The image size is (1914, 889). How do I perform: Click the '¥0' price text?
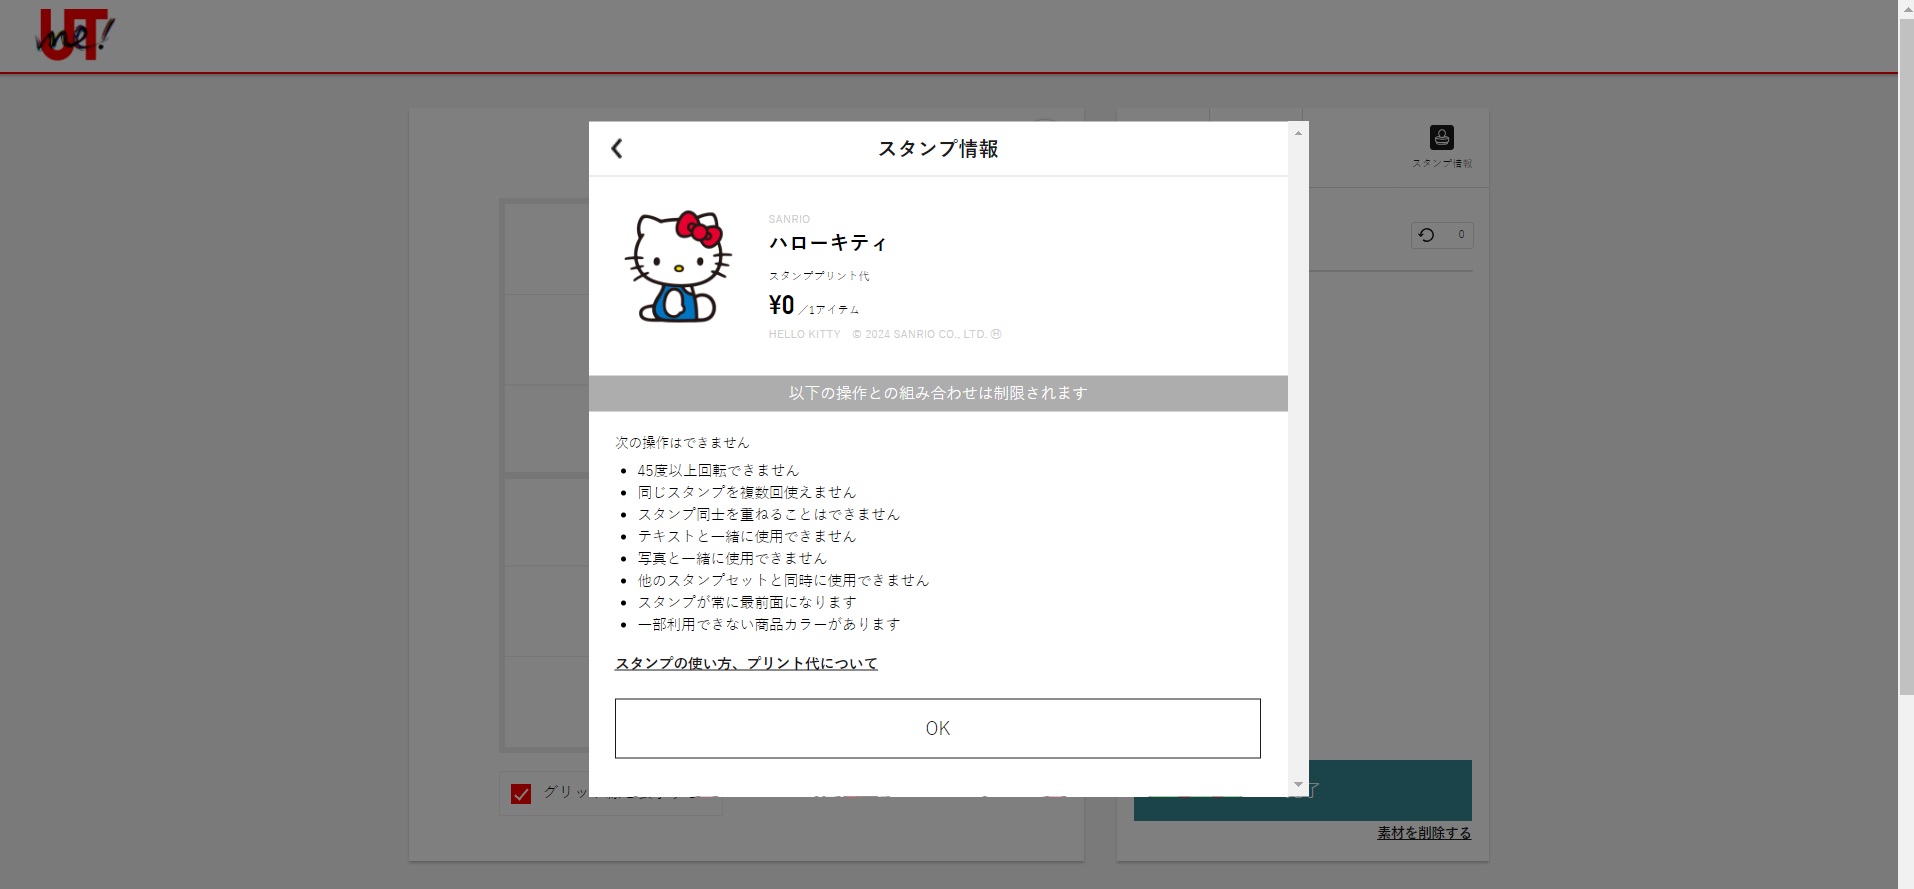click(782, 305)
